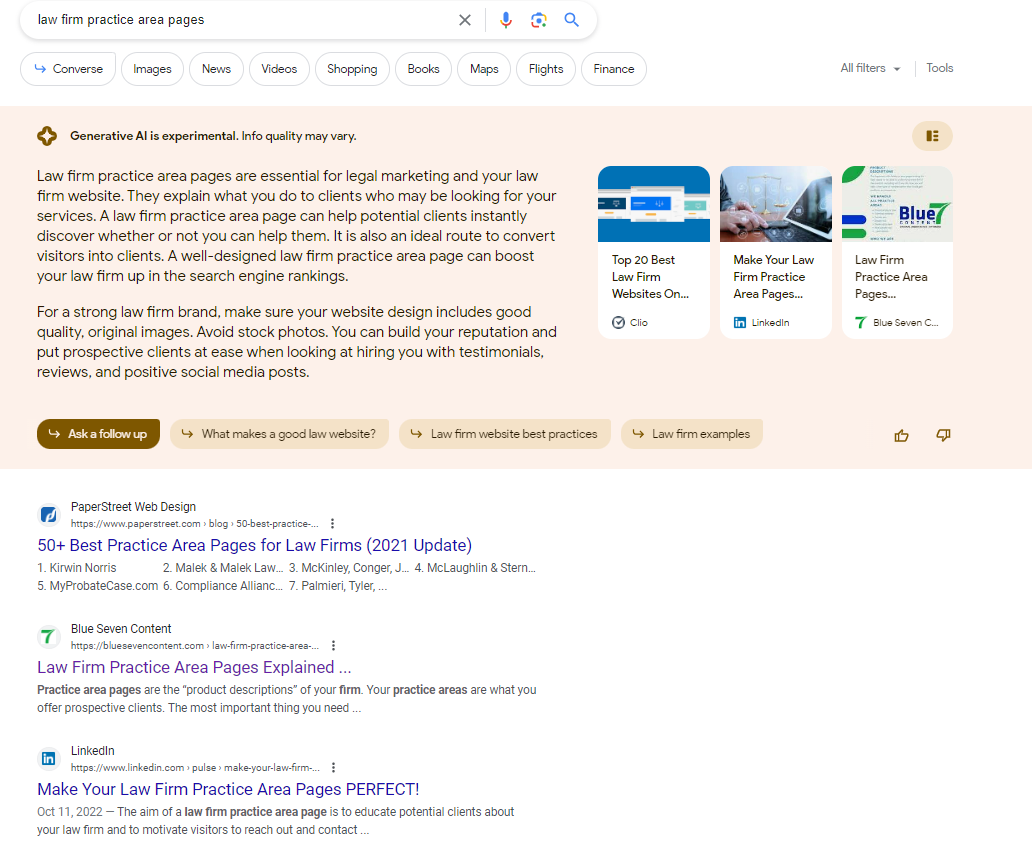Select the 'Law firm examples' suggestion

pyautogui.click(x=692, y=434)
